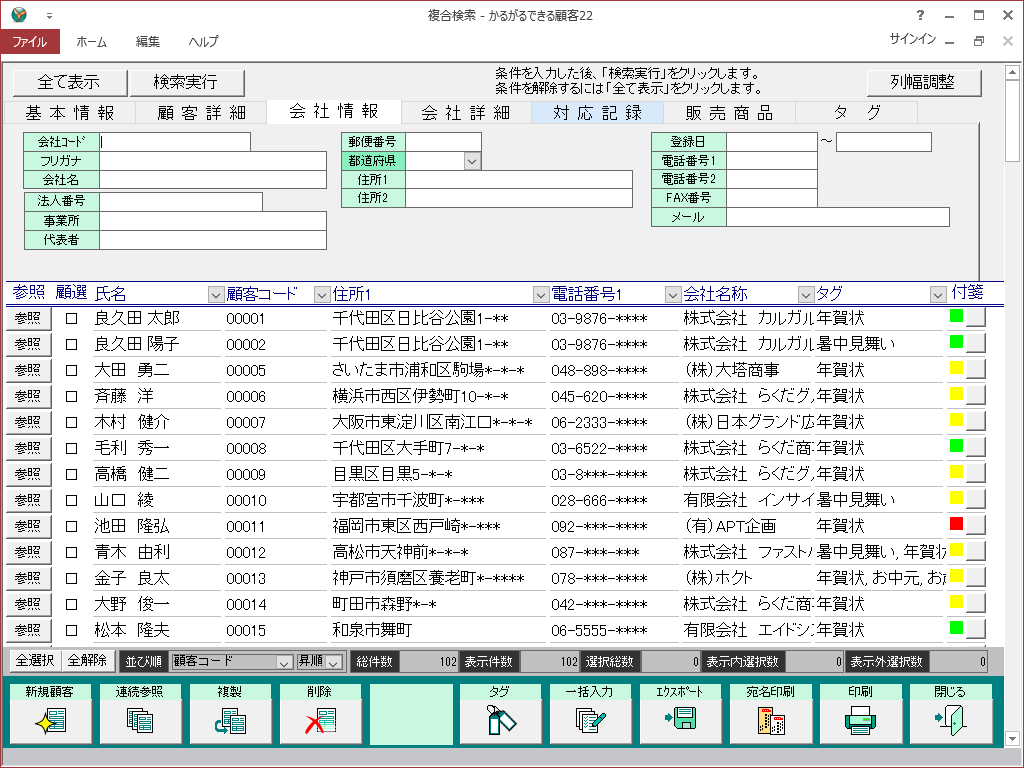Screen dimensions: 1024x768
Task: Click 参照 button for 大田 勇二
Action: click(x=28, y=370)
